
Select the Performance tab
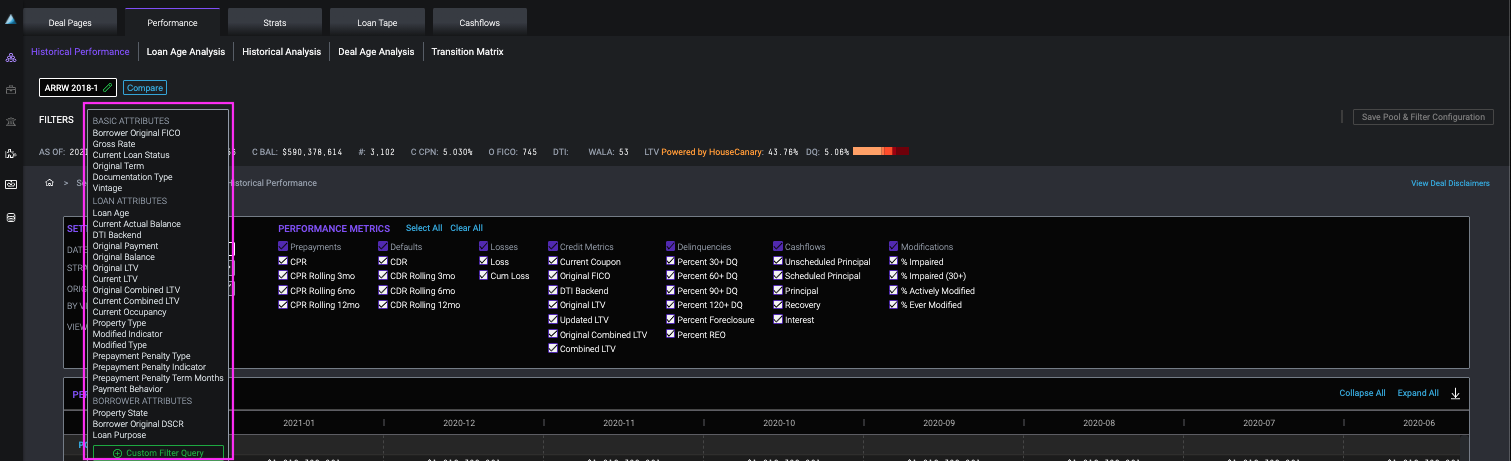(x=172, y=22)
